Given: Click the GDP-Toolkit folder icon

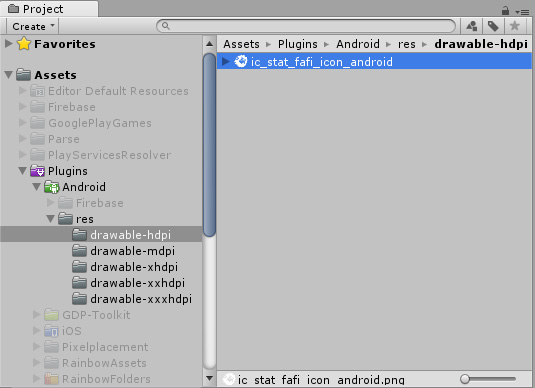Looking at the screenshot, I should pos(52,315).
